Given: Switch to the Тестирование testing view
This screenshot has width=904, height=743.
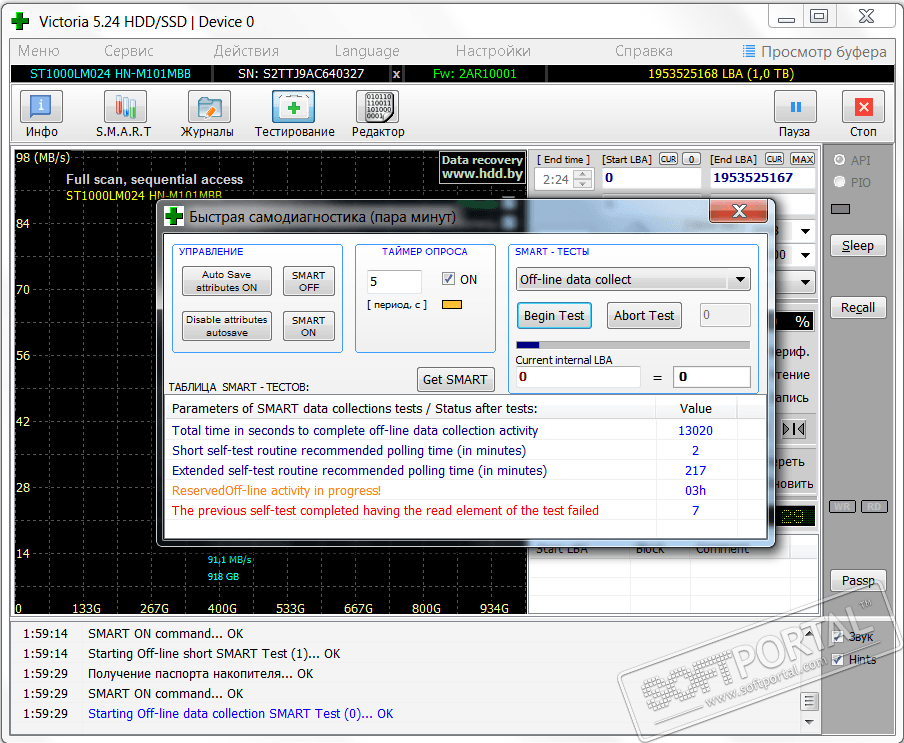Looking at the screenshot, I should [x=294, y=114].
